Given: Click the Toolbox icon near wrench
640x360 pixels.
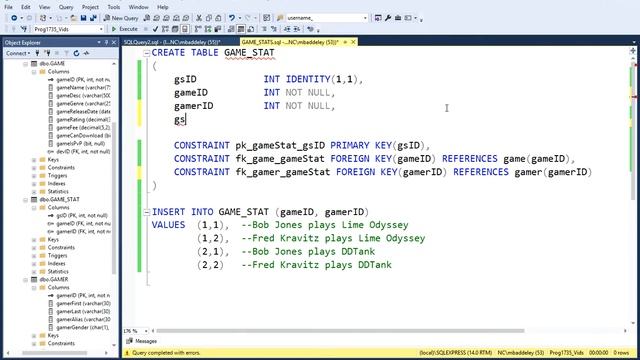Looking at the screenshot, I should [398, 18].
